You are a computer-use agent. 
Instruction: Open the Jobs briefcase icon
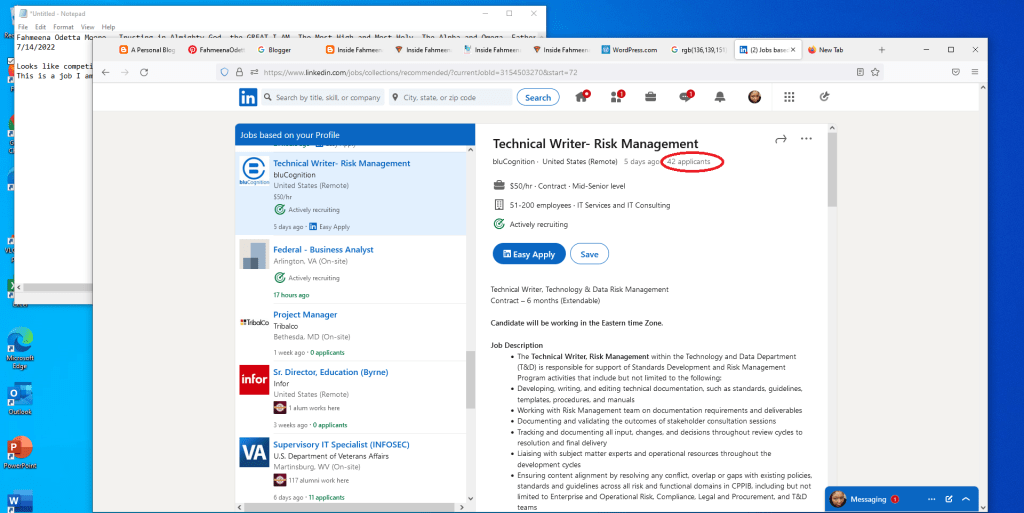tap(650, 97)
